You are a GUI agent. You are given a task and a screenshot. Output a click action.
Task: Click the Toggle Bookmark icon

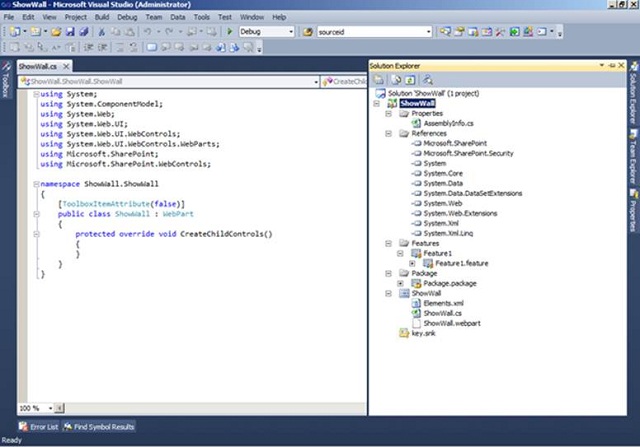(151, 47)
